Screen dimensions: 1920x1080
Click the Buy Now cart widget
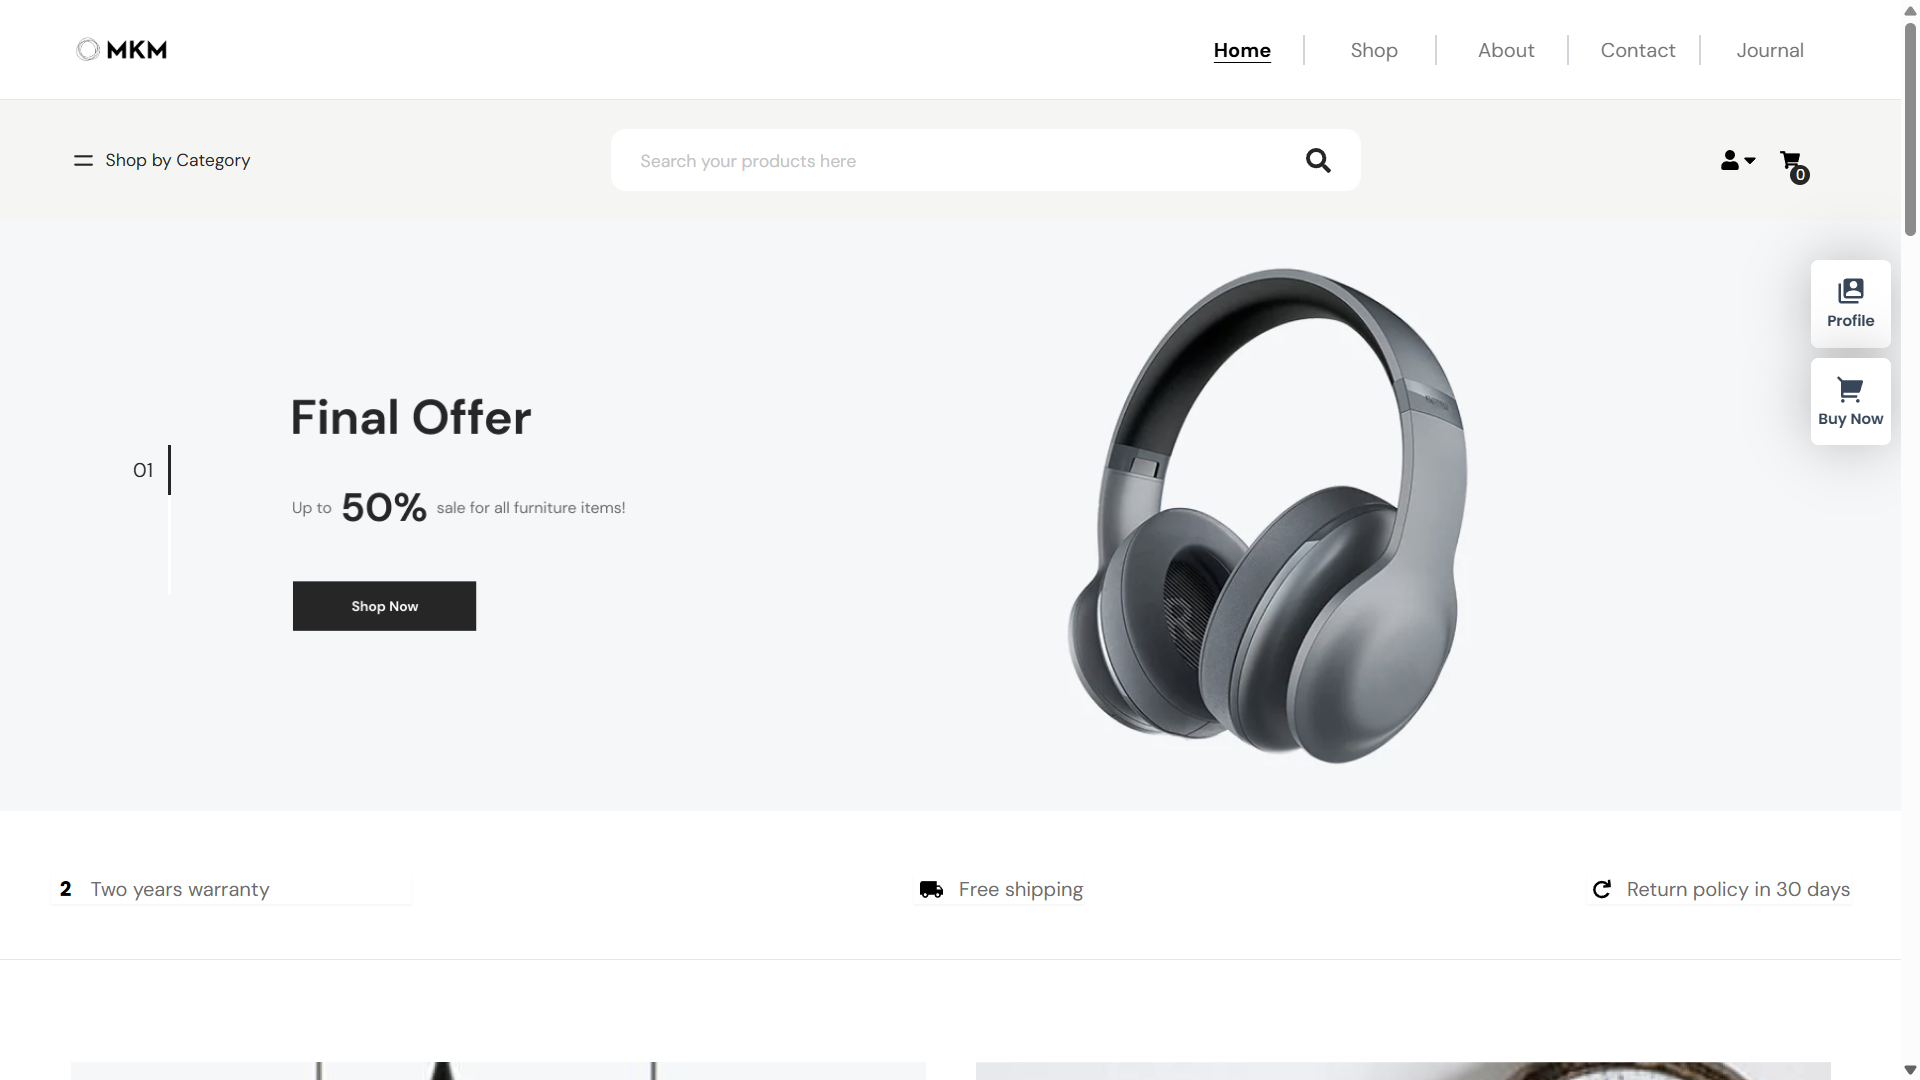[x=1850, y=401]
